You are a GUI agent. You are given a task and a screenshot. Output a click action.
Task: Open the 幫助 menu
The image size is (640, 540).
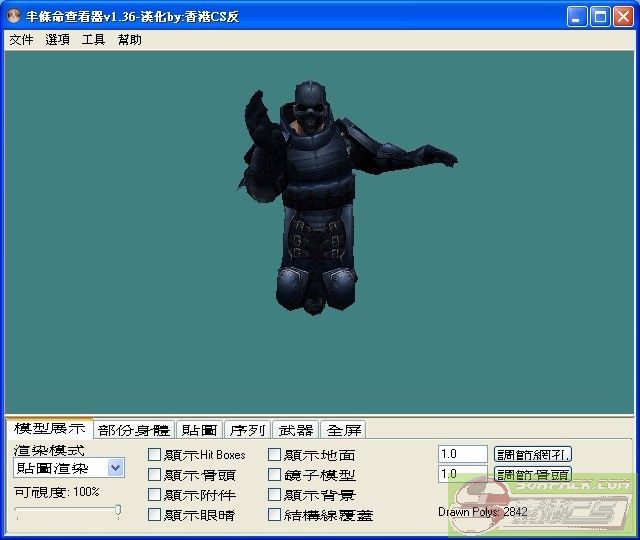[129, 40]
